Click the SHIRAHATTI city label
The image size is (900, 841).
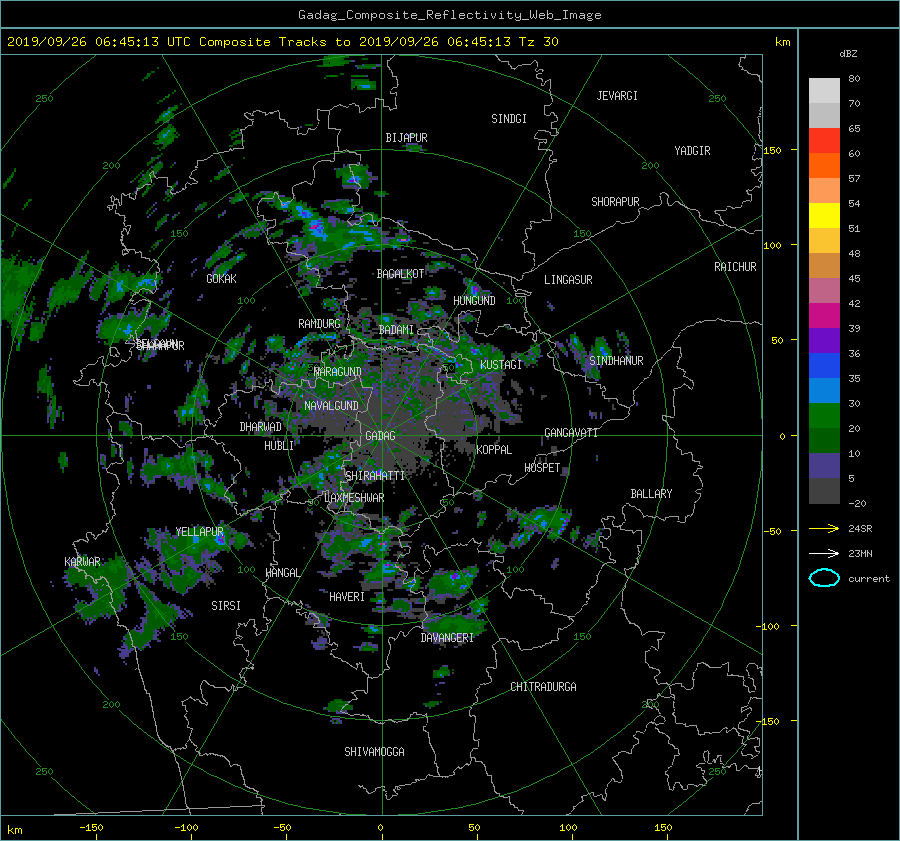(375, 476)
